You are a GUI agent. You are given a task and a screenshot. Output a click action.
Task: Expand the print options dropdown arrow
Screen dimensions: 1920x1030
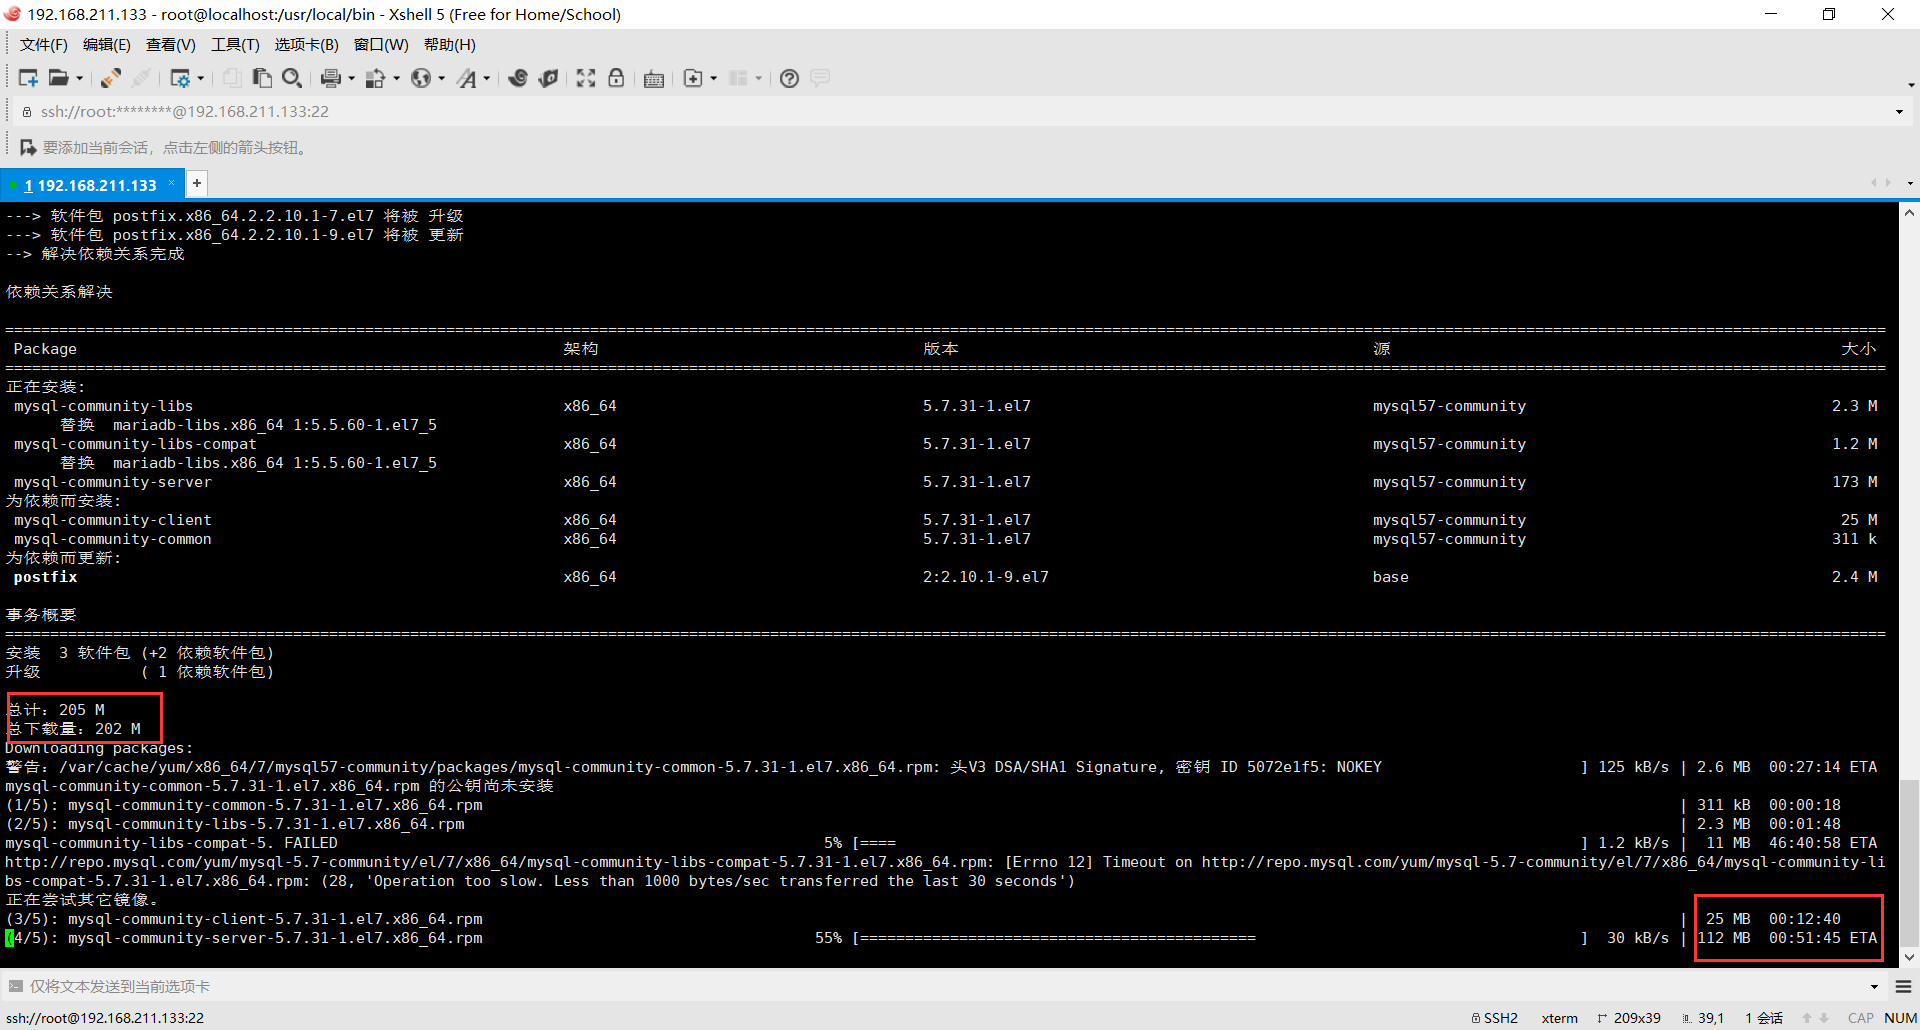pyautogui.click(x=349, y=78)
